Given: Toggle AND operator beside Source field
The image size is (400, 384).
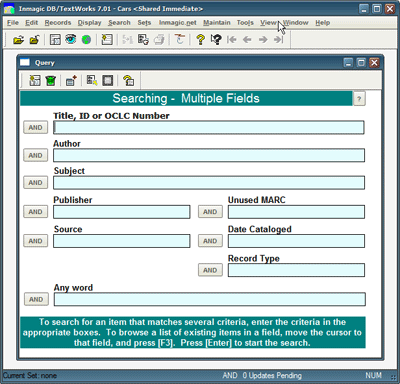Looking at the screenshot, I should (35, 241).
